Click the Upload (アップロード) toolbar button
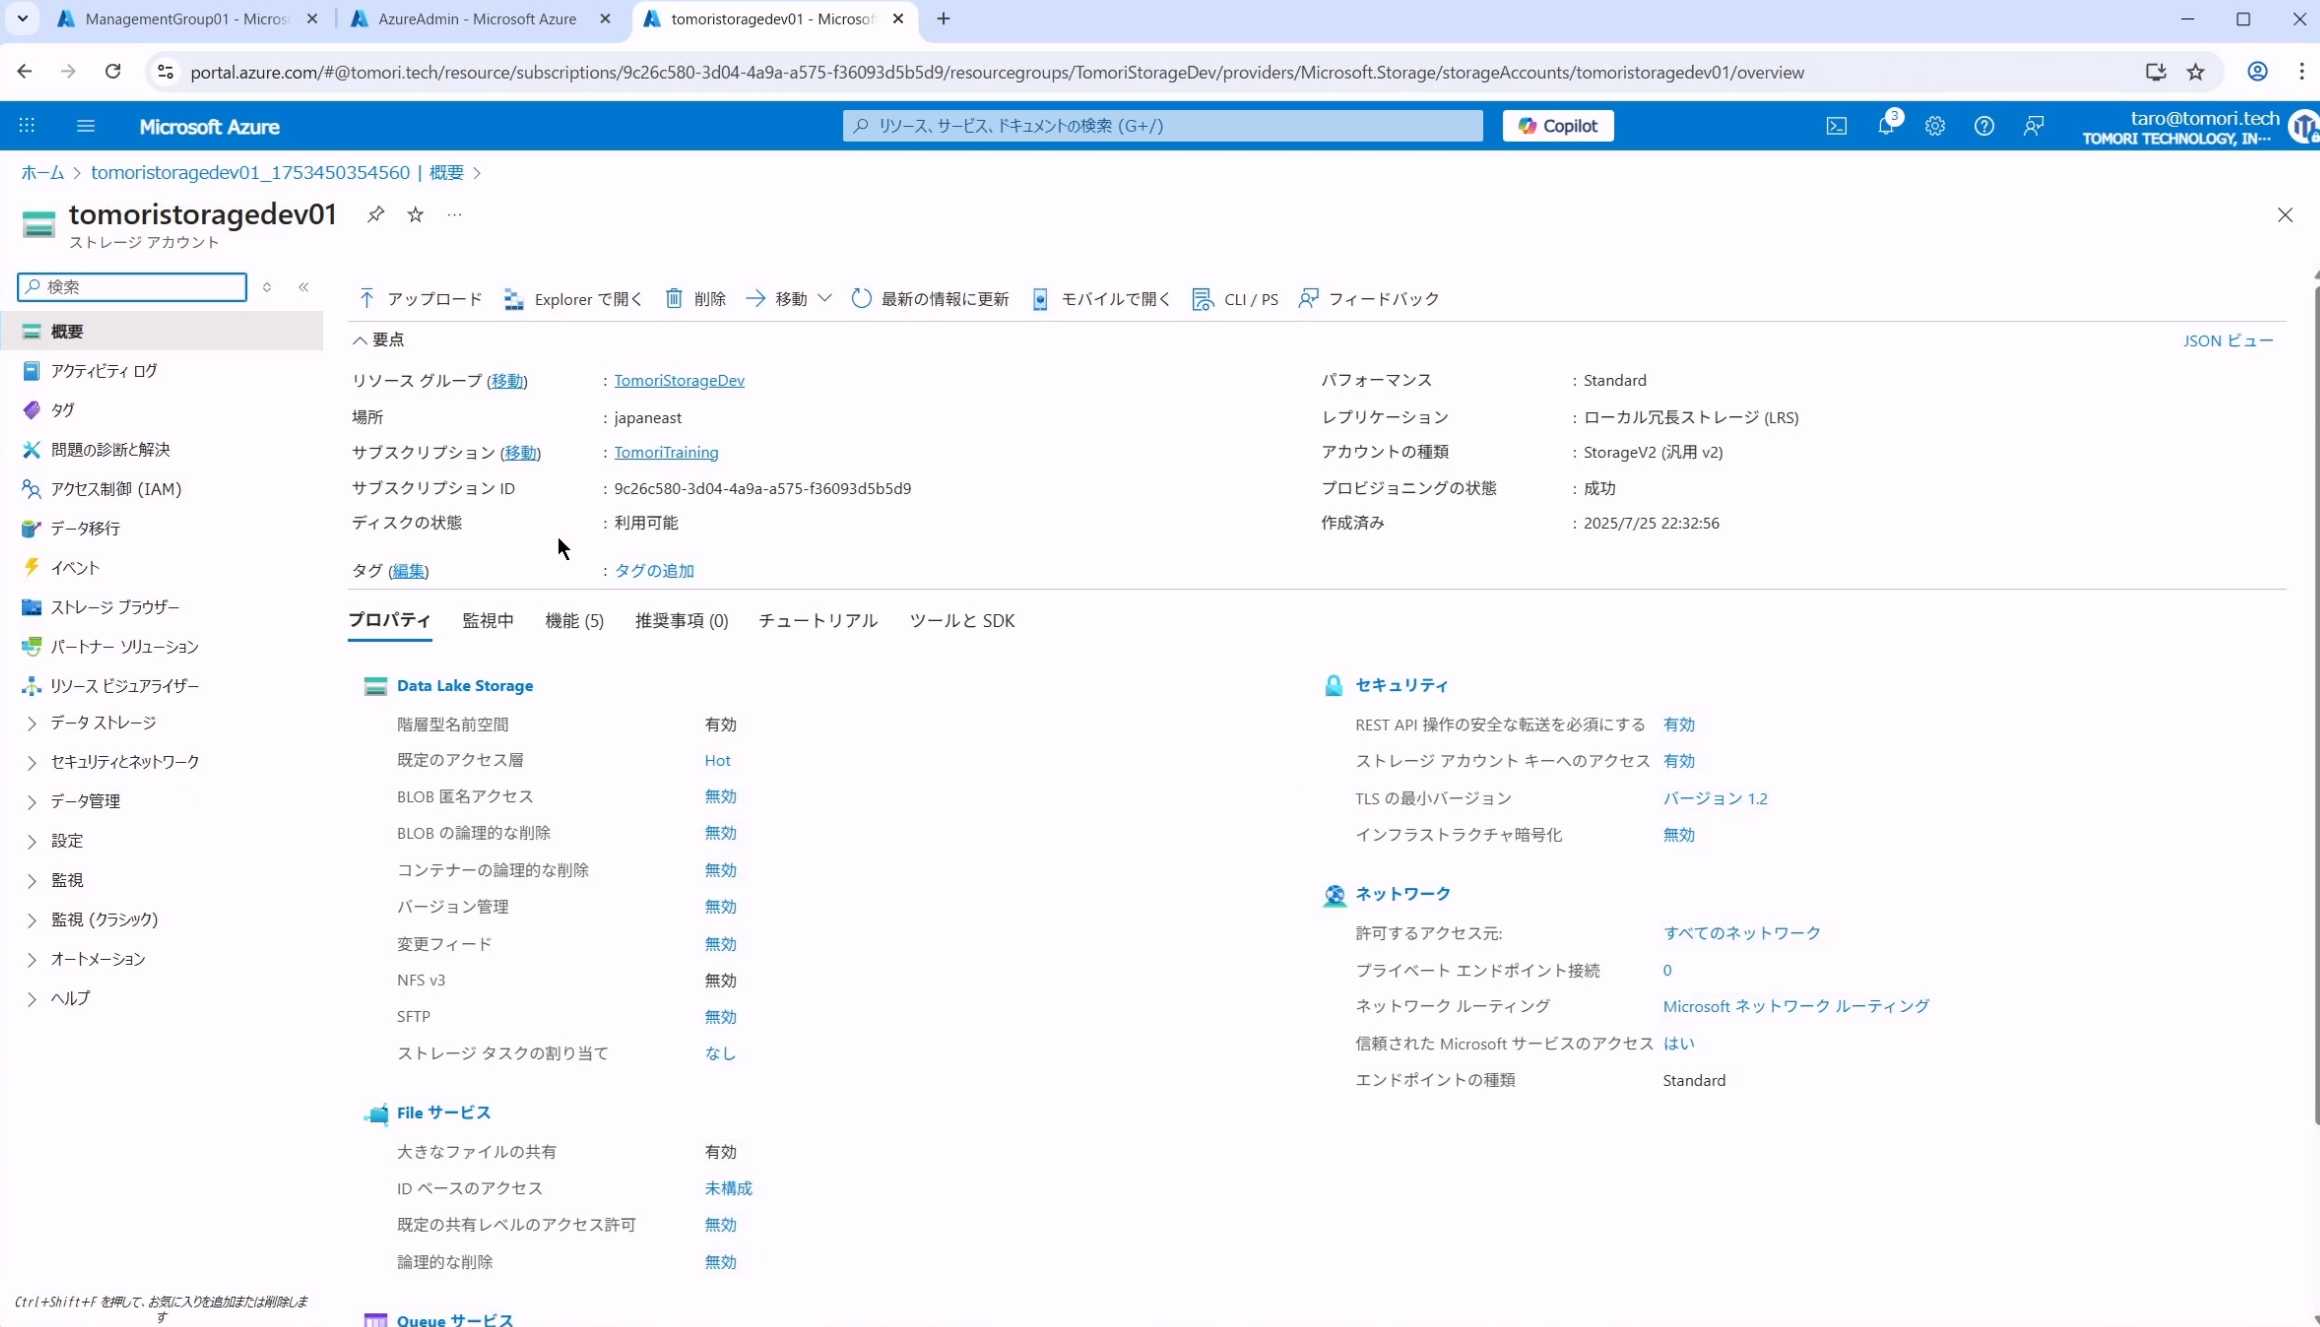The height and width of the screenshot is (1327, 2320). [420, 299]
